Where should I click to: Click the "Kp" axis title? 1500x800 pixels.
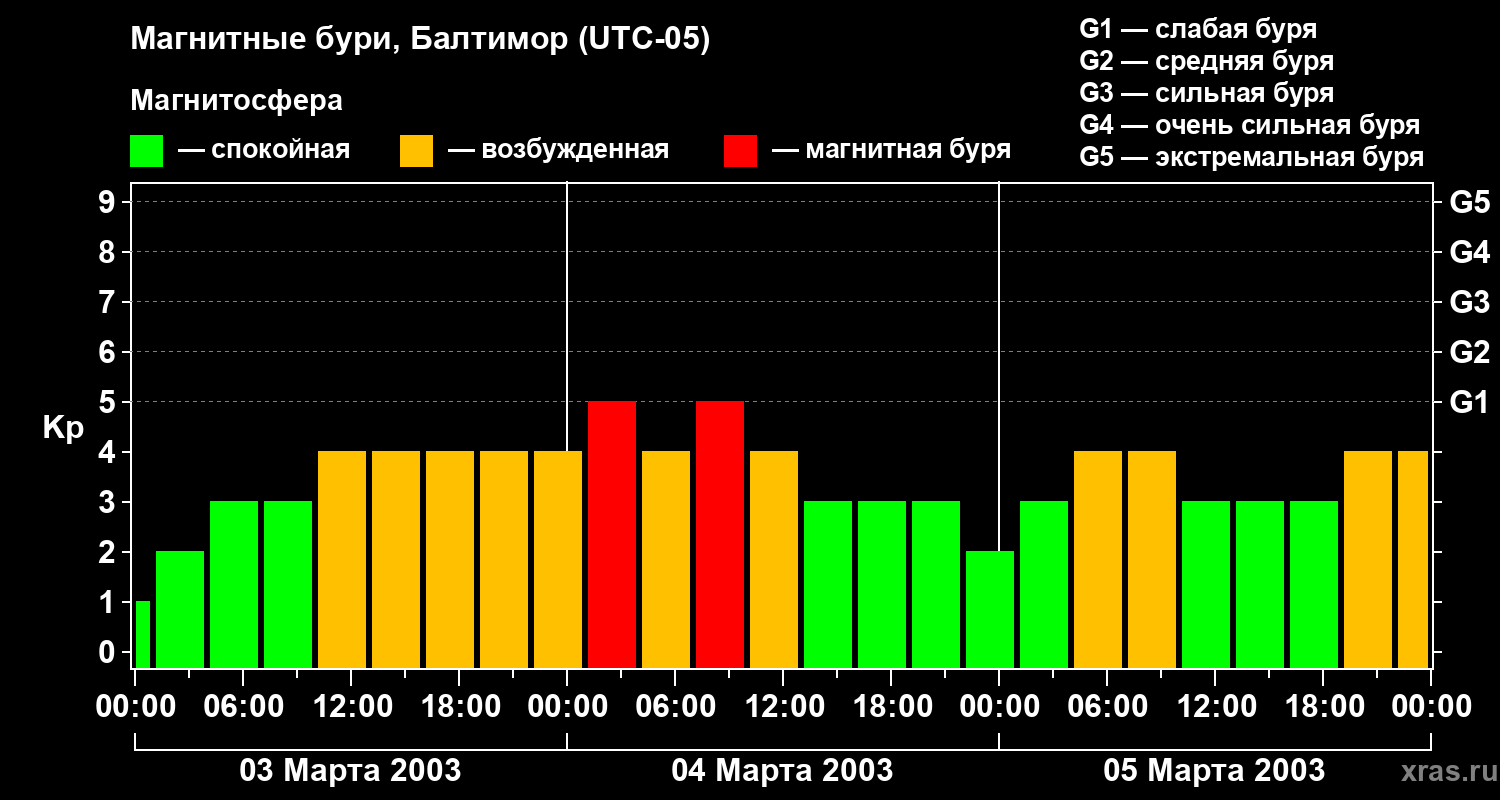click(64, 428)
